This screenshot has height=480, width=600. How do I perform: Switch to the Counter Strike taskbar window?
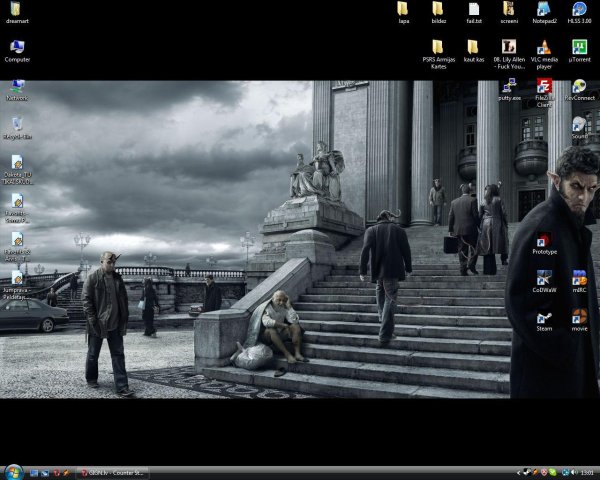point(113,472)
